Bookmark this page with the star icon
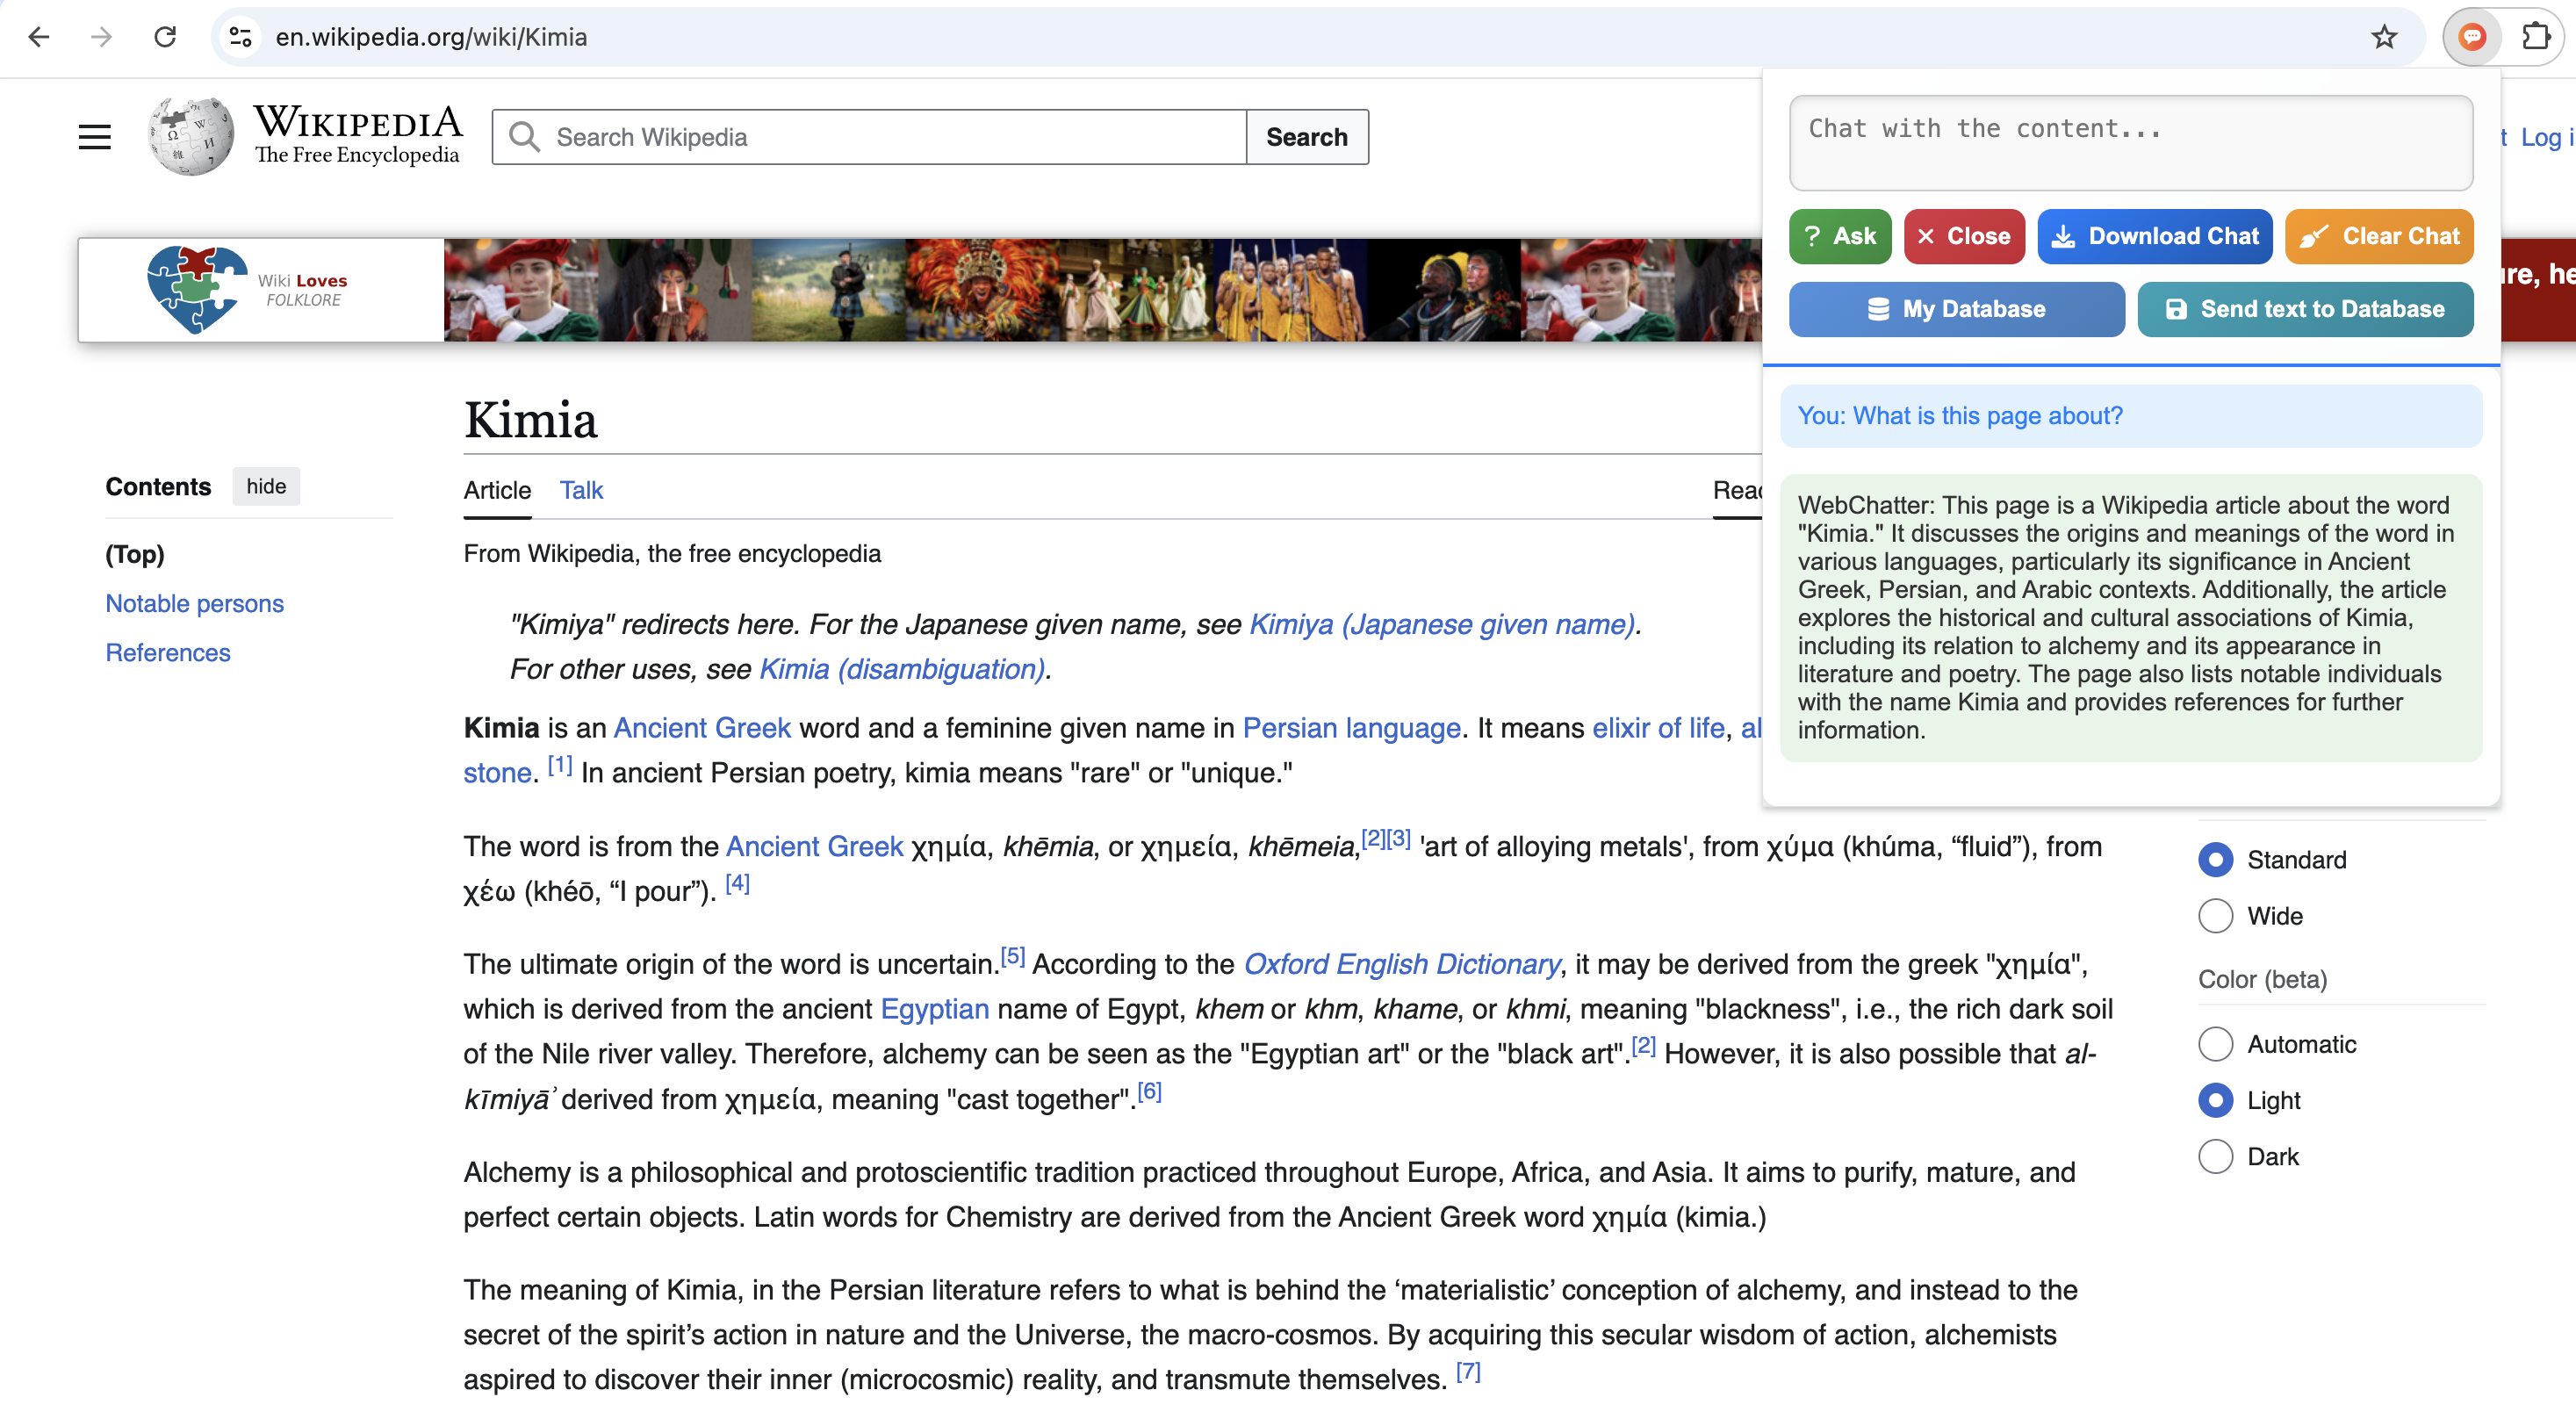The width and height of the screenshot is (2576, 1426). pyautogui.click(x=2384, y=37)
